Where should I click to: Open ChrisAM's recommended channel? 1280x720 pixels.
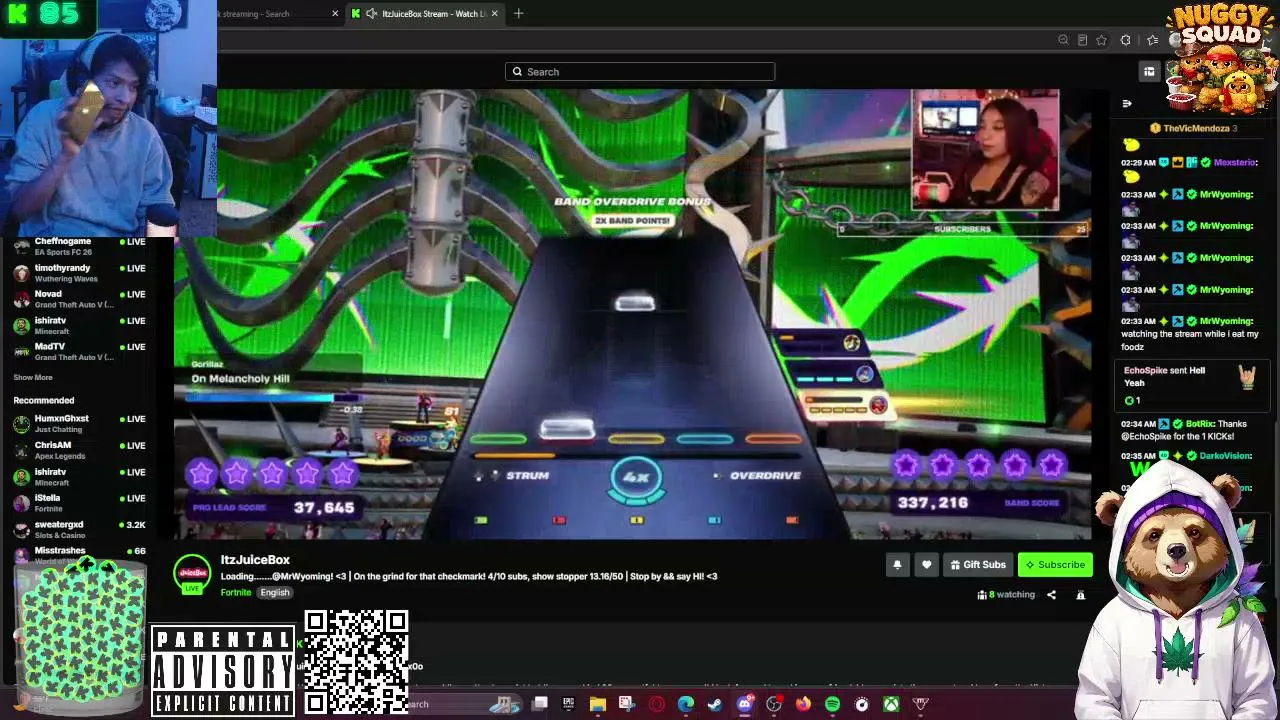coord(79,450)
